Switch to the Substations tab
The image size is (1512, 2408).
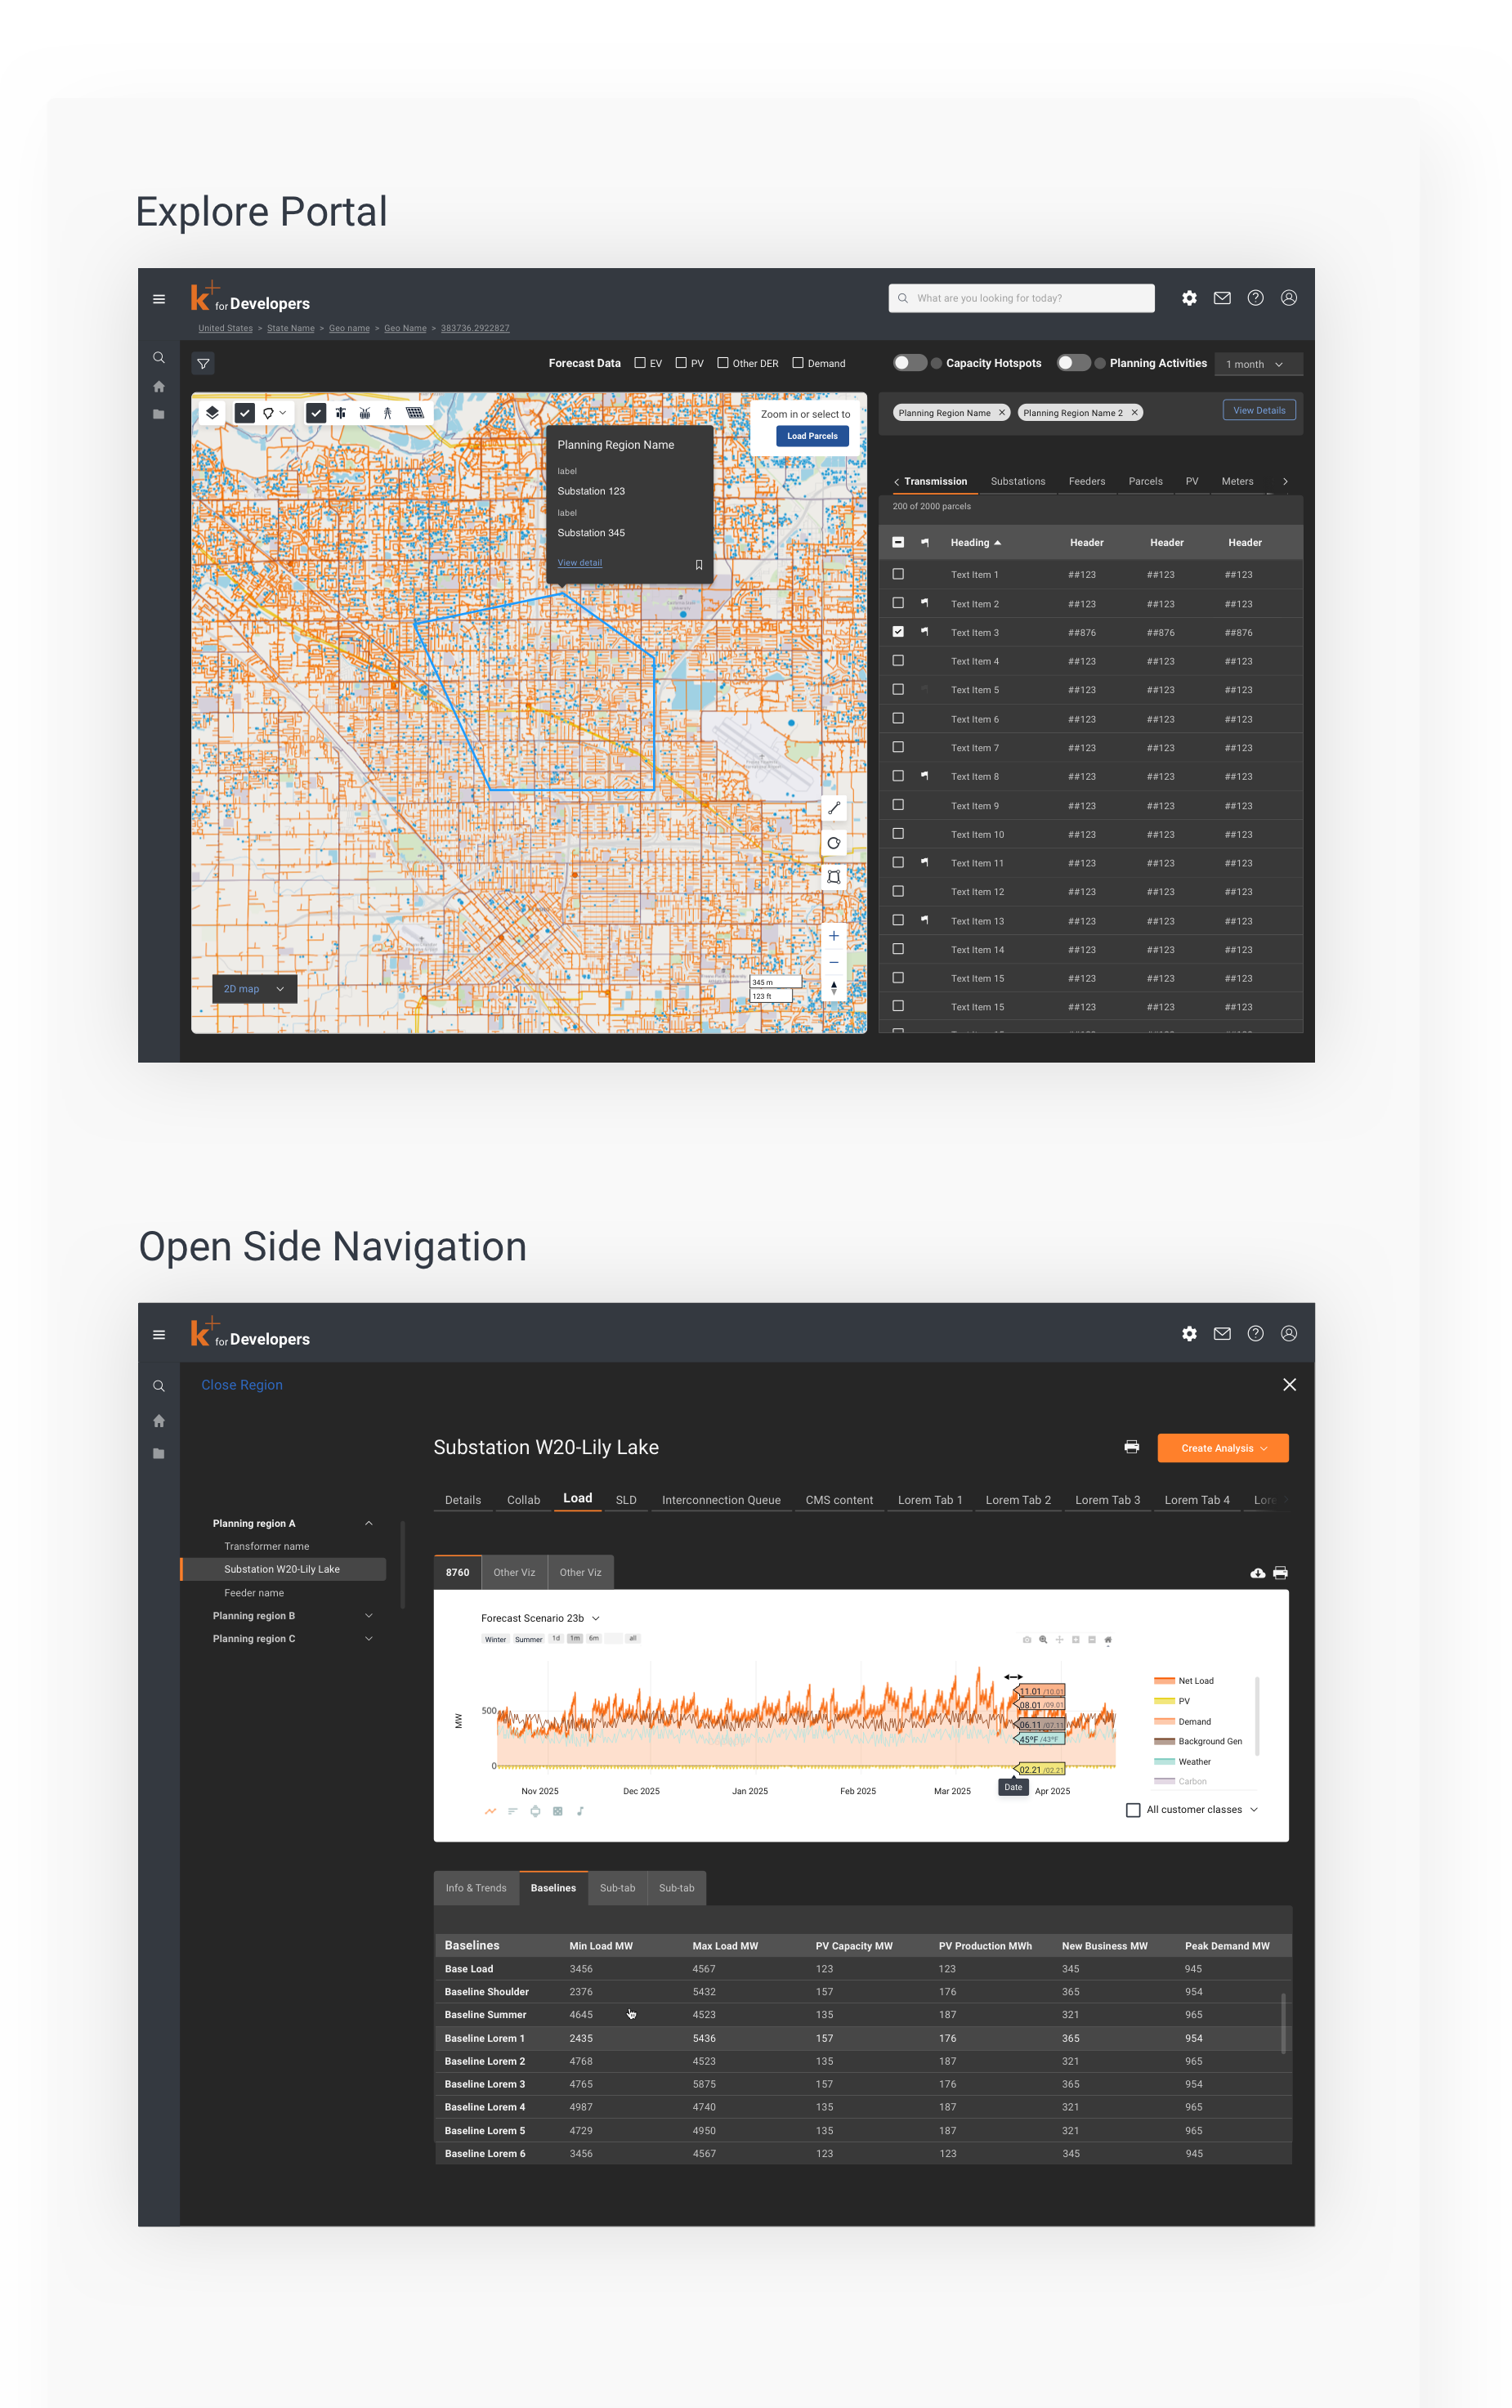coord(1017,482)
